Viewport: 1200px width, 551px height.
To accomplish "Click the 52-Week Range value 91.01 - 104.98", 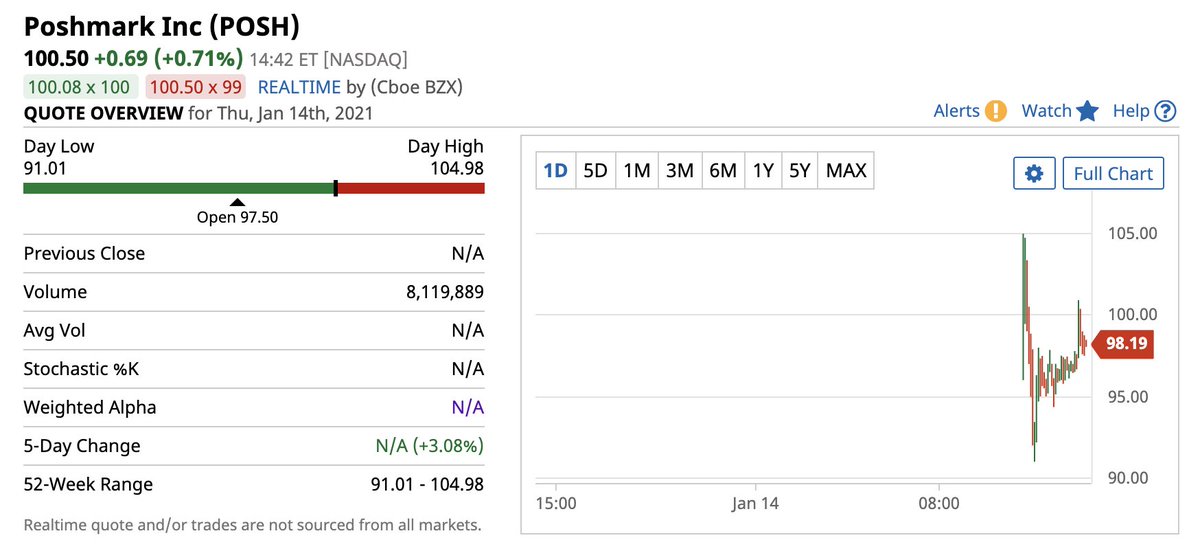I will (427, 484).
